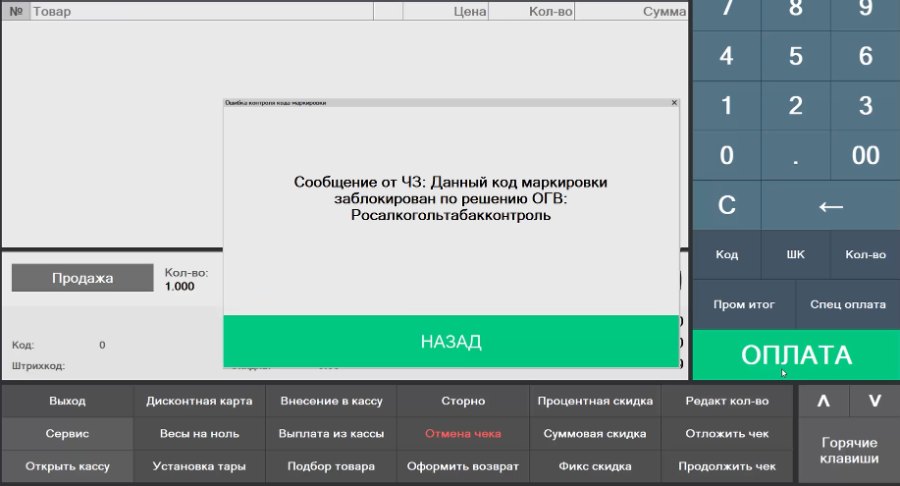This screenshot has height=486, width=900.
Task: Apply Процентная скидка discount
Action: click(x=595, y=401)
